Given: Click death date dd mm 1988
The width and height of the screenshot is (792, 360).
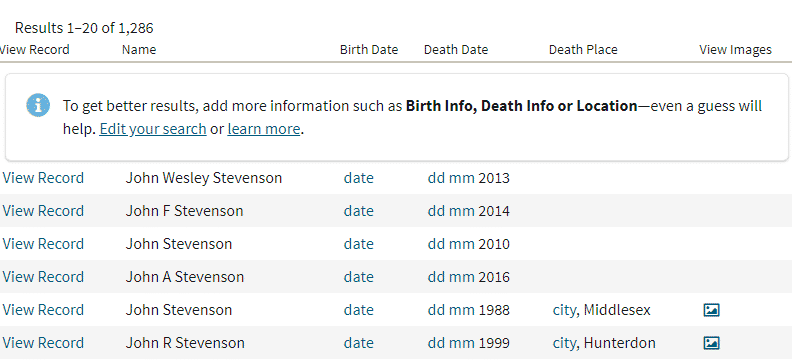Looking at the screenshot, I should [x=469, y=310].
